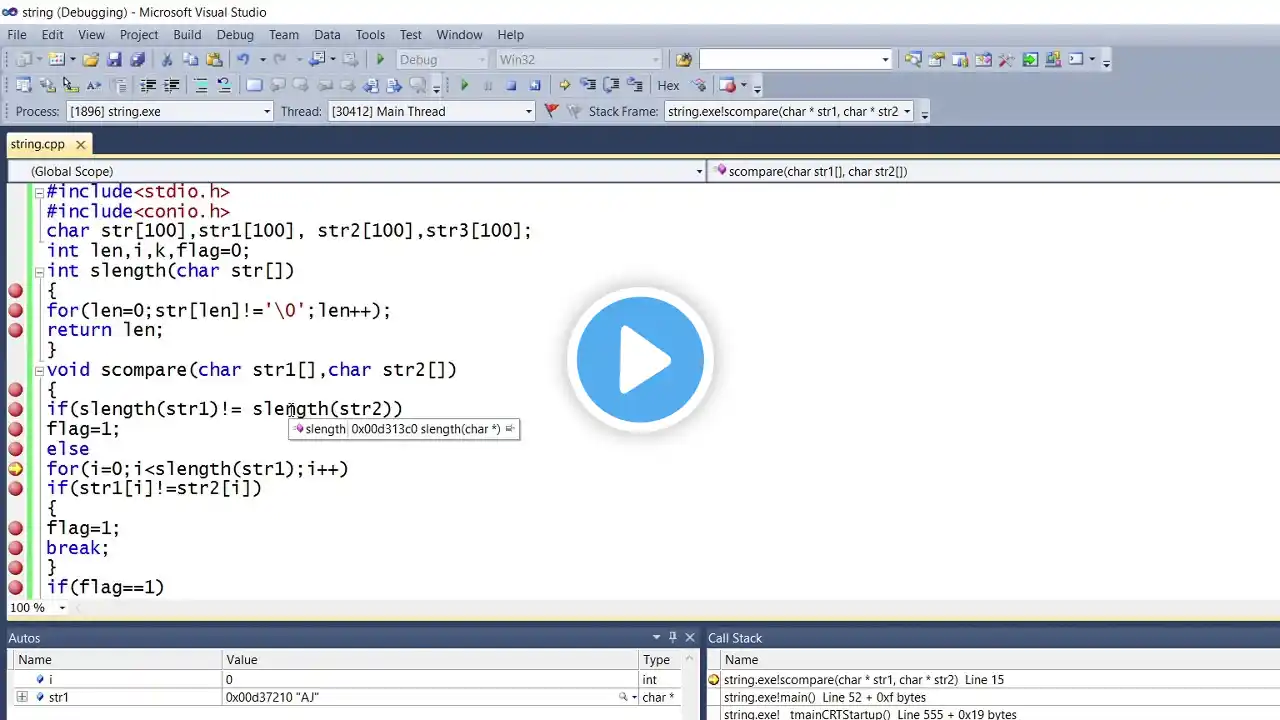
Task: Save the current file with the floppy icon
Action: [x=114, y=60]
